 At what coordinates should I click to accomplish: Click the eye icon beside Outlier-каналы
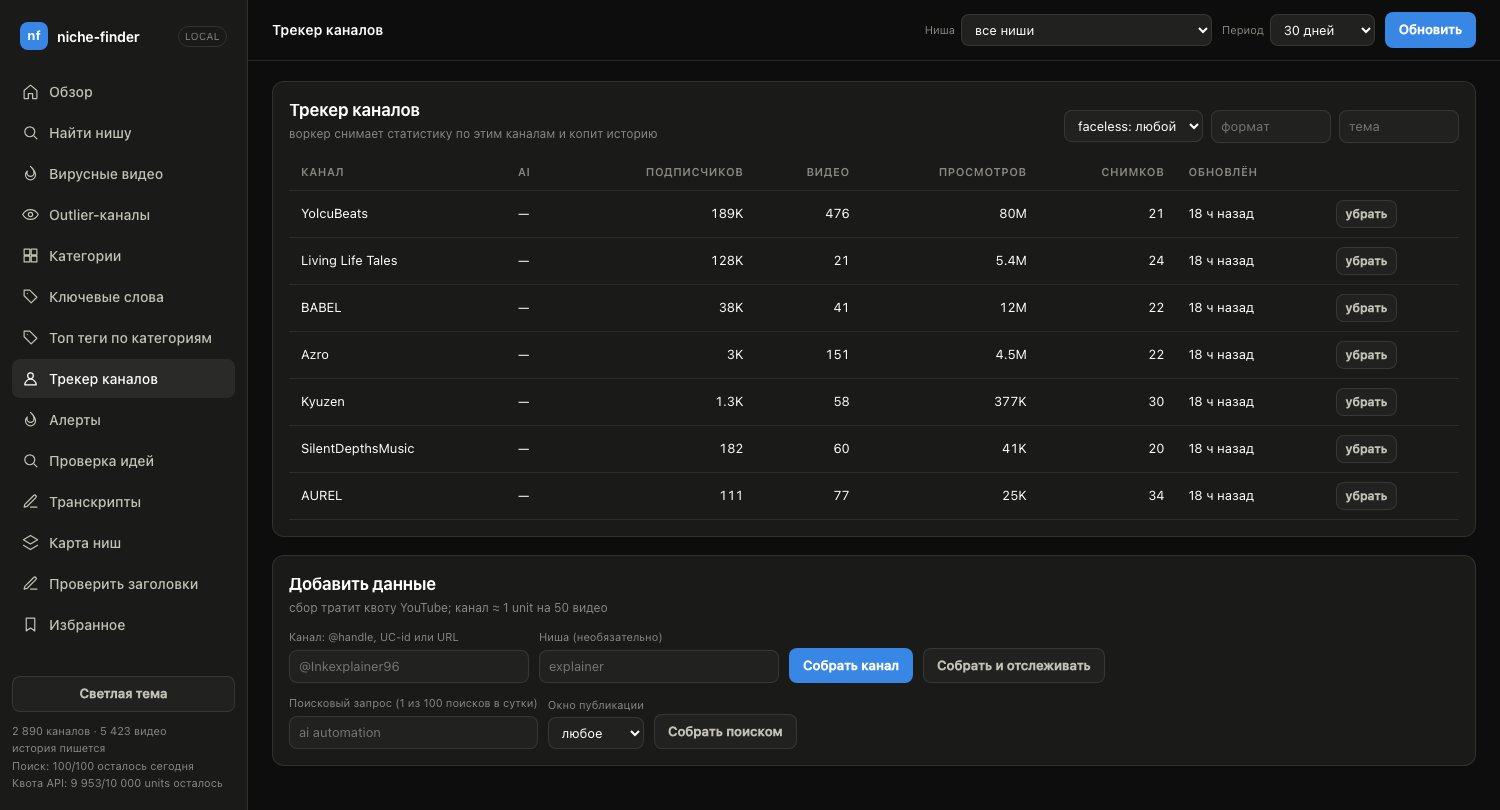pyautogui.click(x=30, y=215)
